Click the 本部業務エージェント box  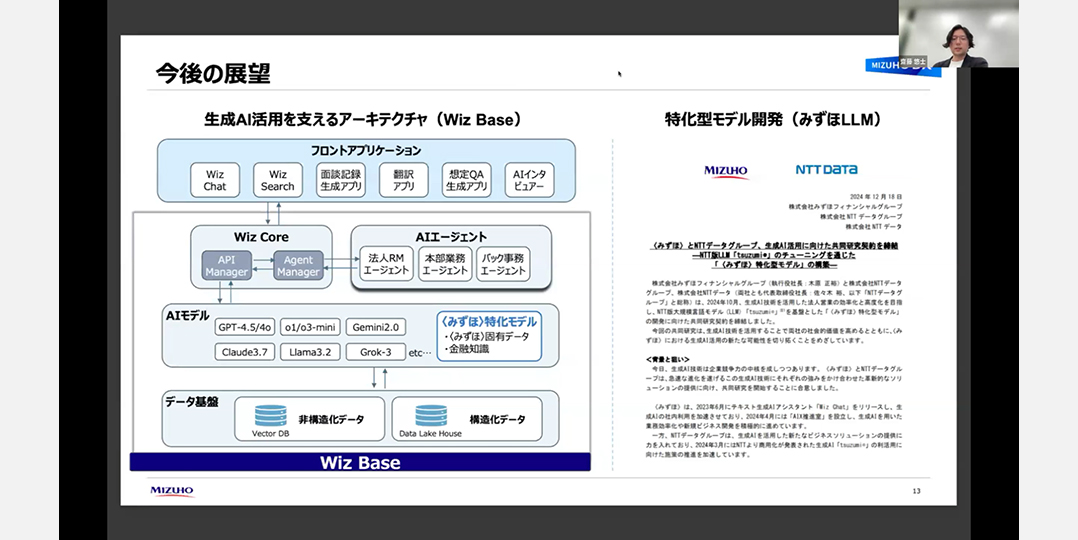click(445, 264)
